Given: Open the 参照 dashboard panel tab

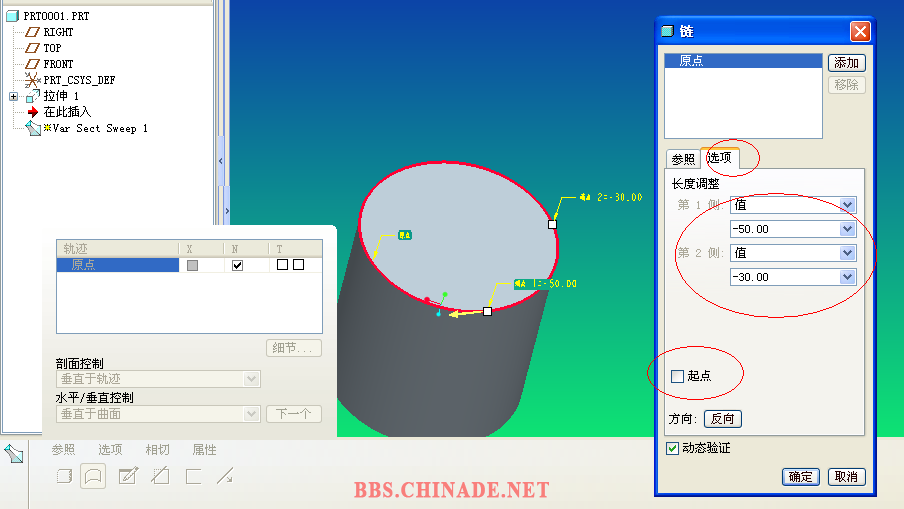Looking at the screenshot, I should (x=63, y=450).
